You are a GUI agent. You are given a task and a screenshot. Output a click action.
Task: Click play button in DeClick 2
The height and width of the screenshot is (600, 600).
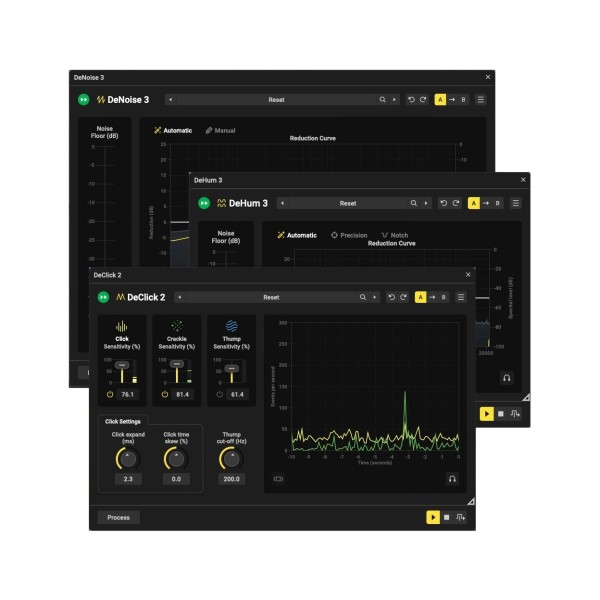(x=433, y=517)
